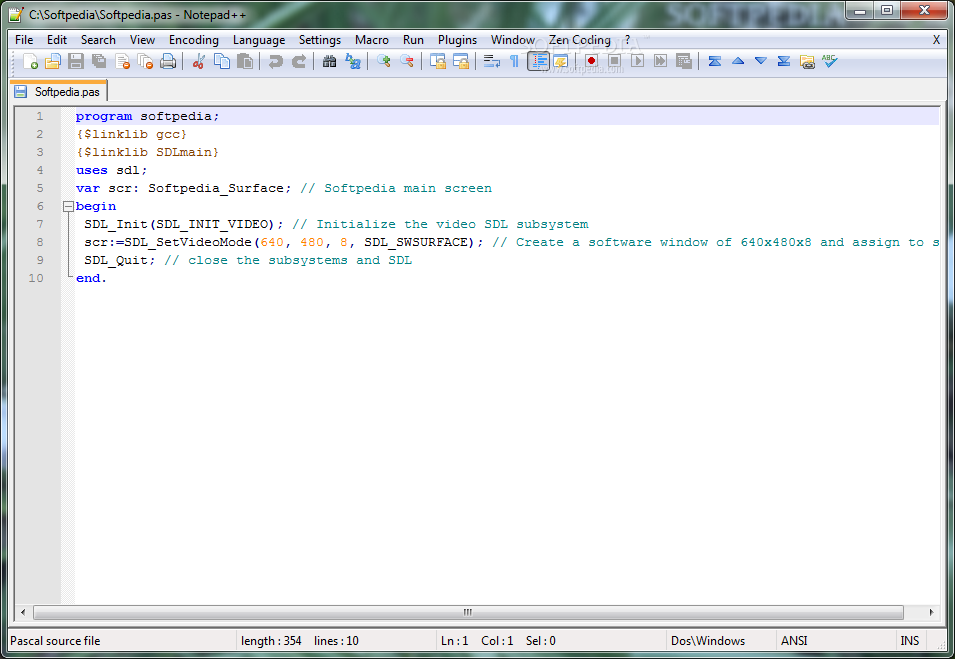Open the Macro menu
This screenshot has width=955, height=659.
point(372,40)
